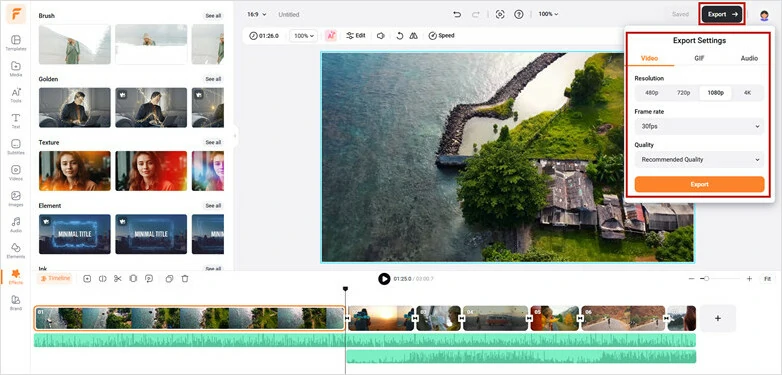782x375 pixels.
Task: Open the Images sidebar panel
Action: (x=16, y=198)
